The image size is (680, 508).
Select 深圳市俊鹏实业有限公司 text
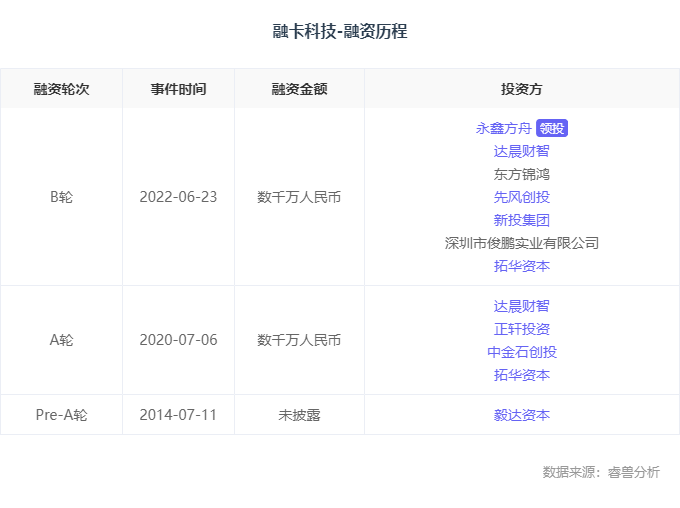click(522, 243)
